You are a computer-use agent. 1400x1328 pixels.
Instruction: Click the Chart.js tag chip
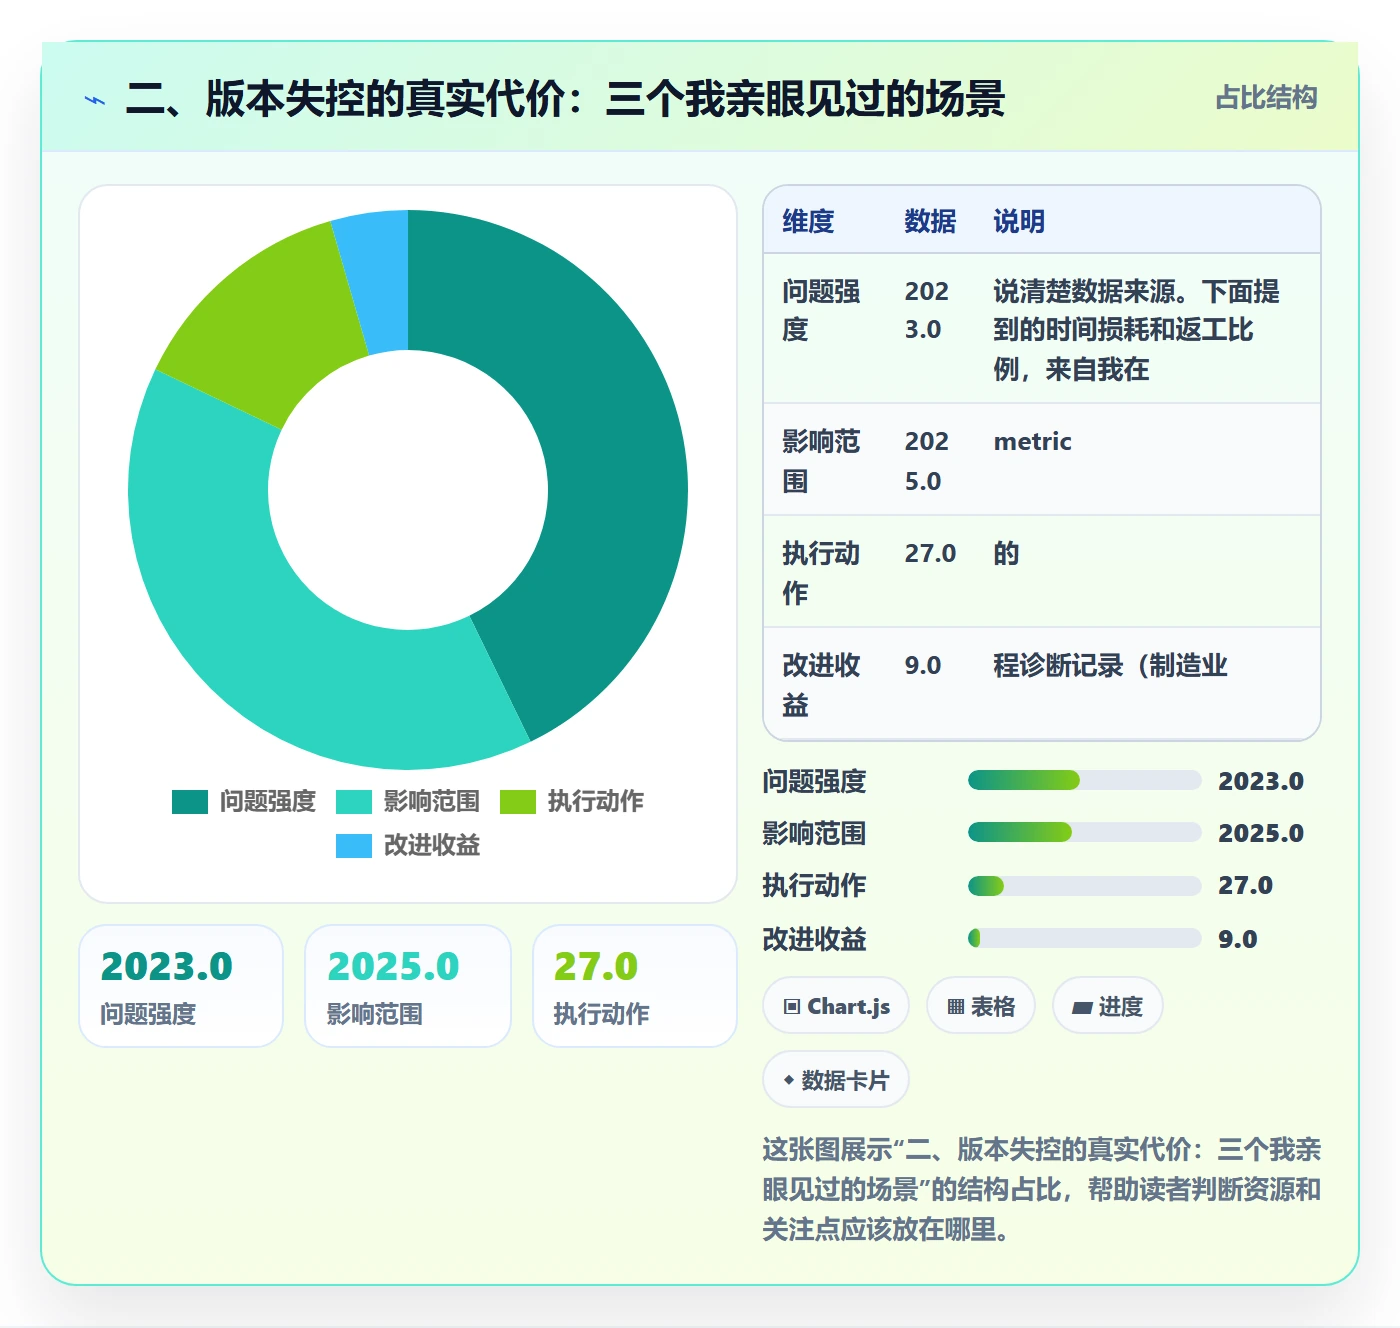[x=836, y=1006]
